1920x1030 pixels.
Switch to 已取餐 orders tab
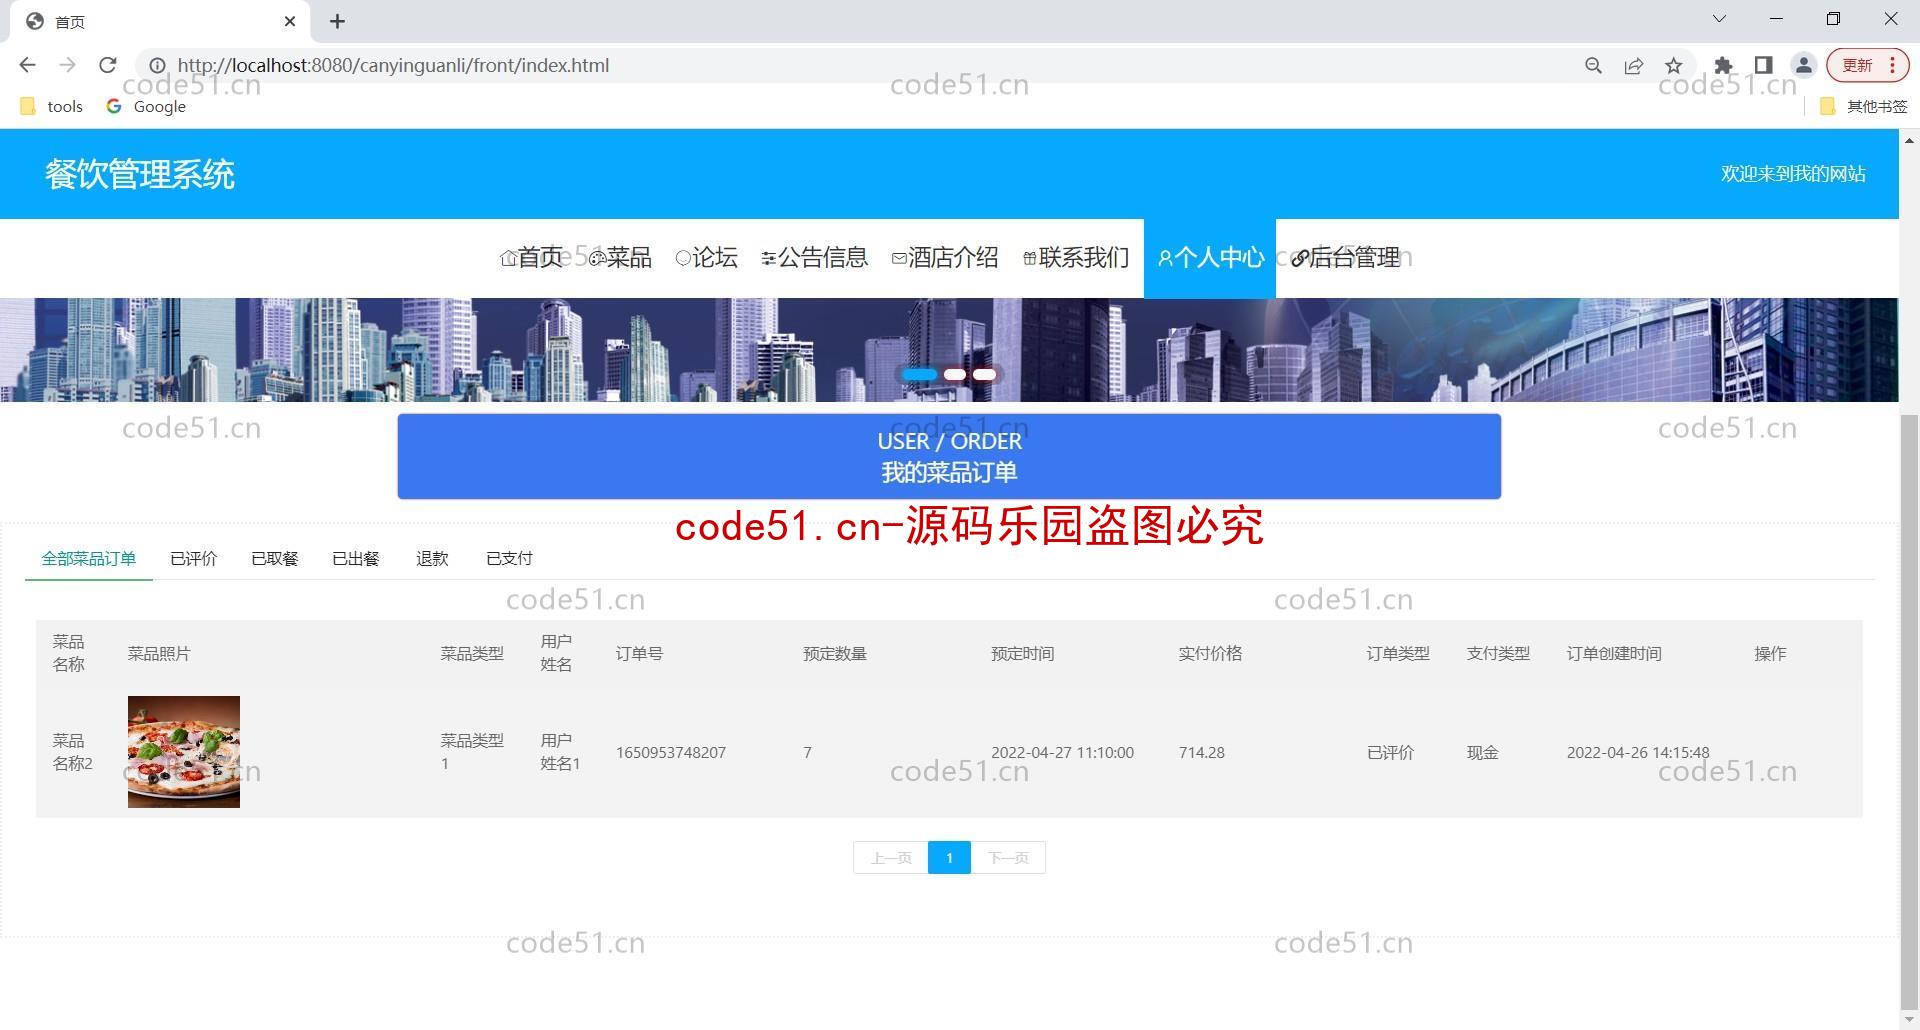pyautogui.click(x=274, y=558)
